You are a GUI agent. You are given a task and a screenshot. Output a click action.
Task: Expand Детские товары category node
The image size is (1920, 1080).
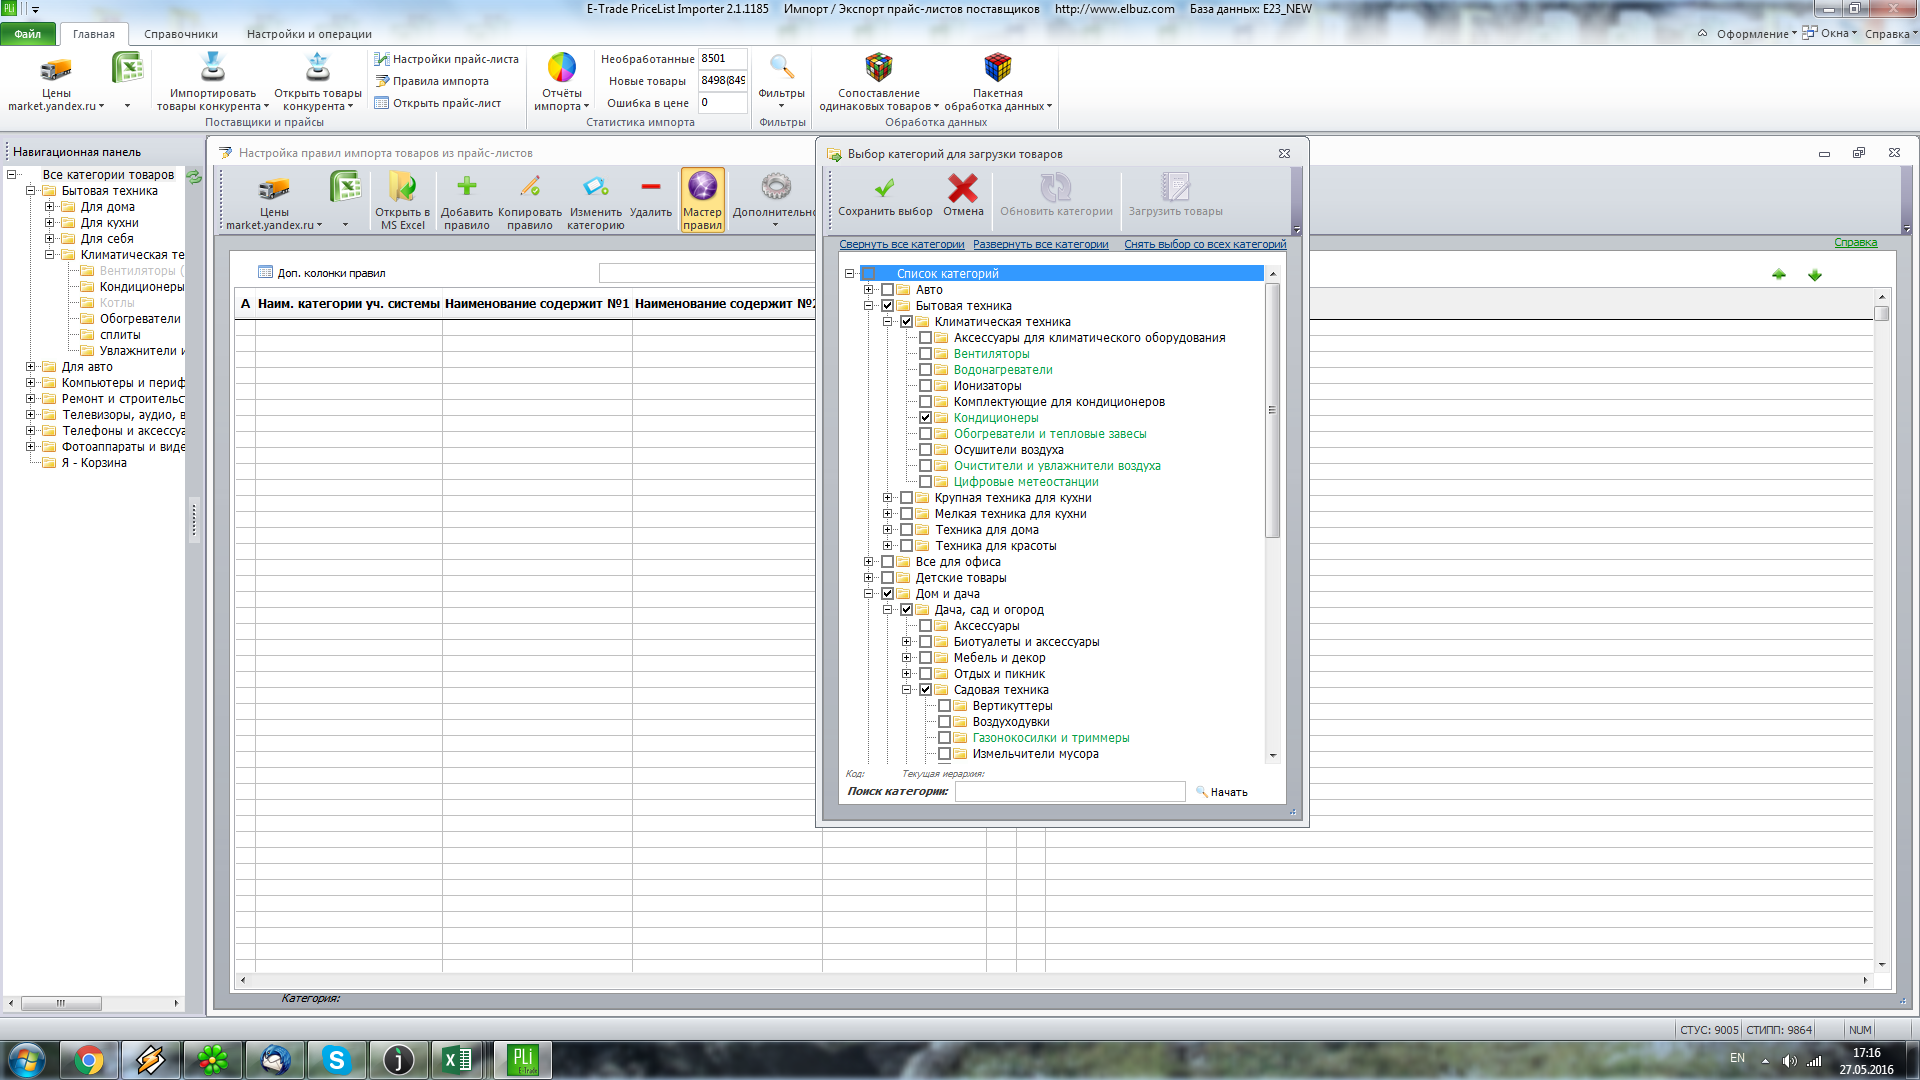pos(868,578)
